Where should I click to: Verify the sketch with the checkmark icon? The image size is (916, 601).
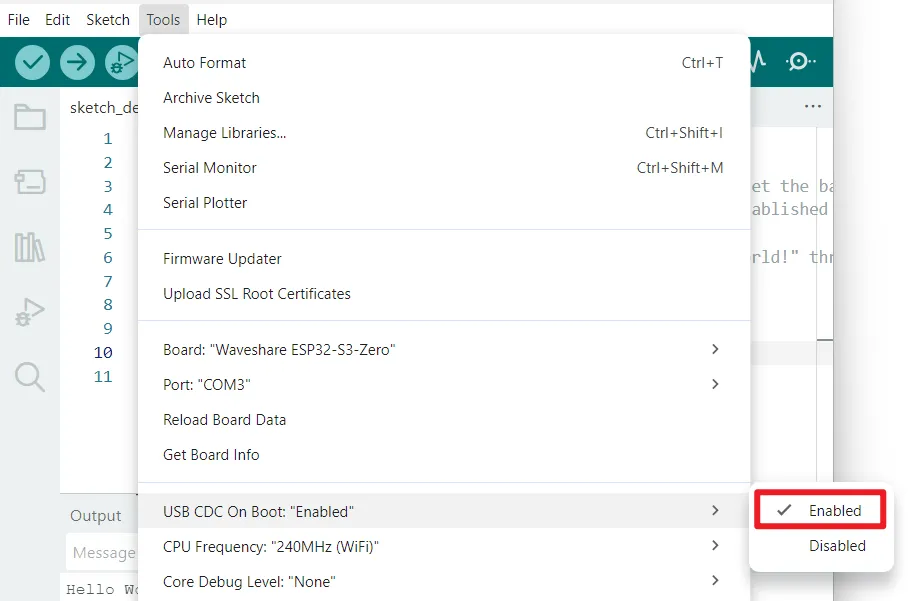tap(29, 61)
